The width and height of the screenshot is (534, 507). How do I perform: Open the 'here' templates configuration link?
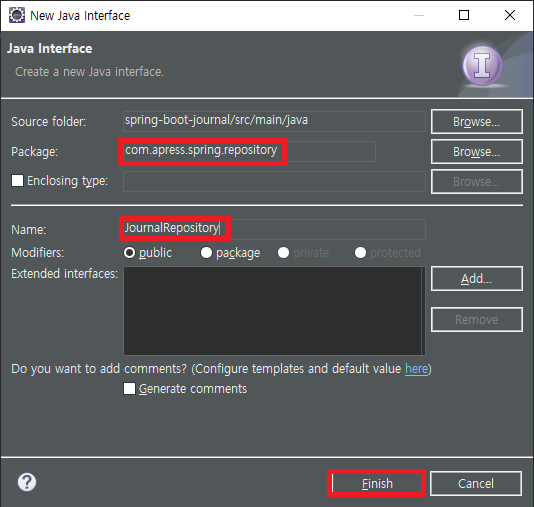(x=416, y=369)
